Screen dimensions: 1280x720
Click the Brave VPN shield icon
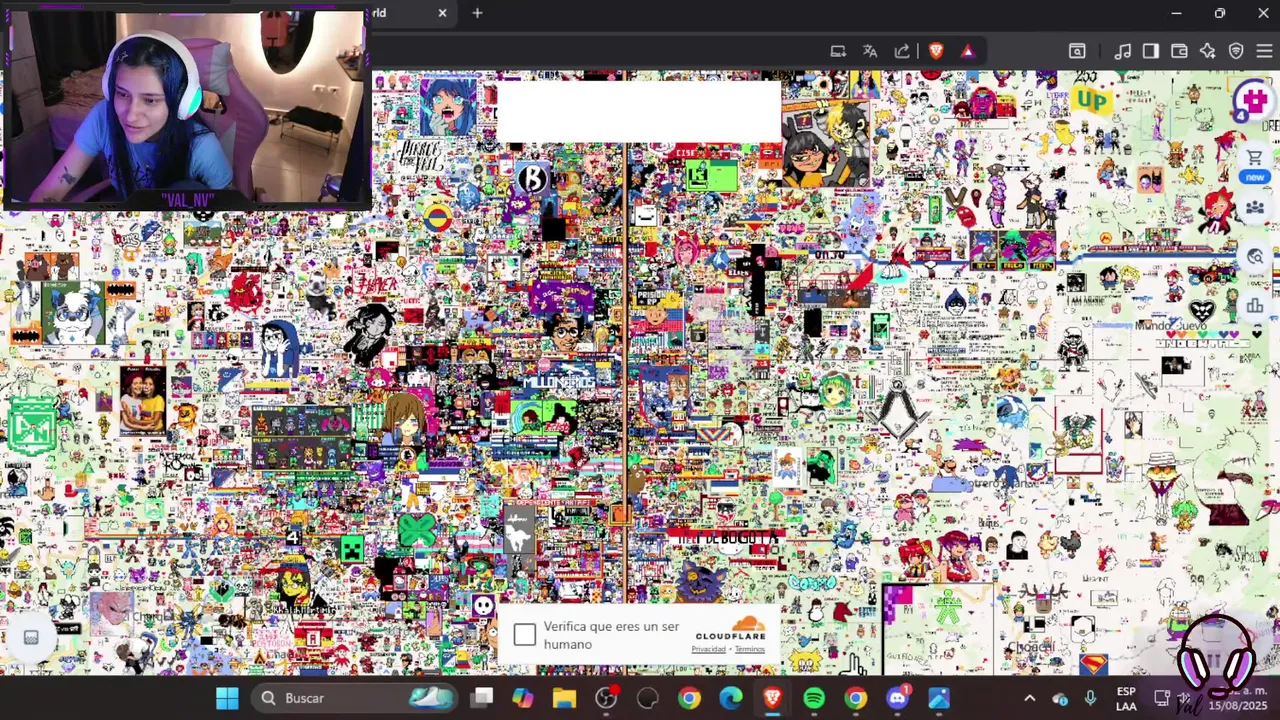(x=1236, y=51)
